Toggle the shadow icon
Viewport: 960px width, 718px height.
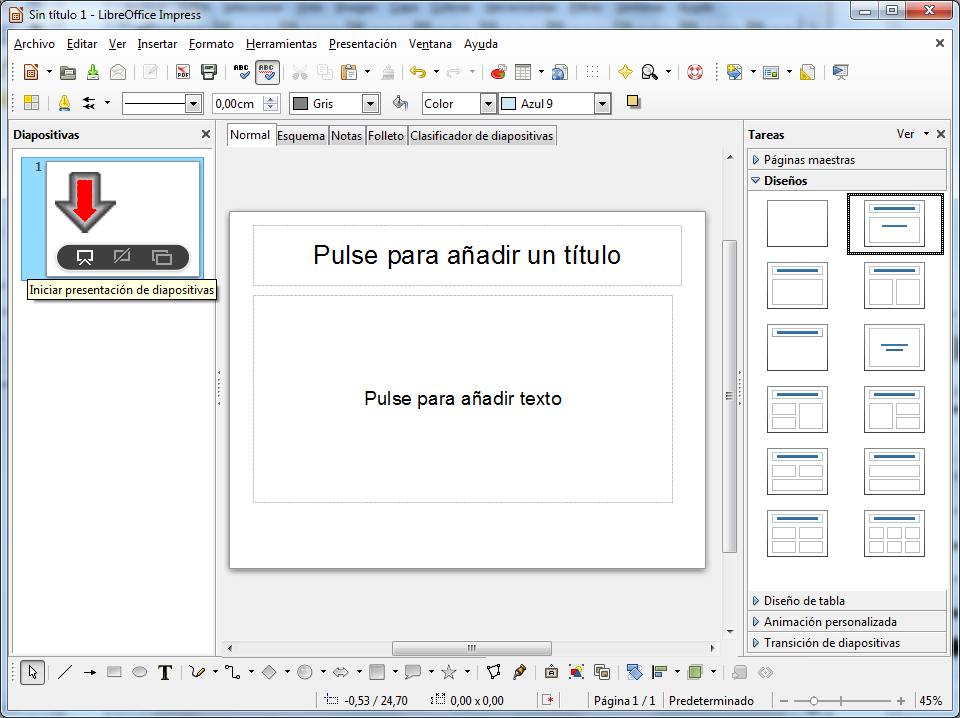tap(633, 102)
